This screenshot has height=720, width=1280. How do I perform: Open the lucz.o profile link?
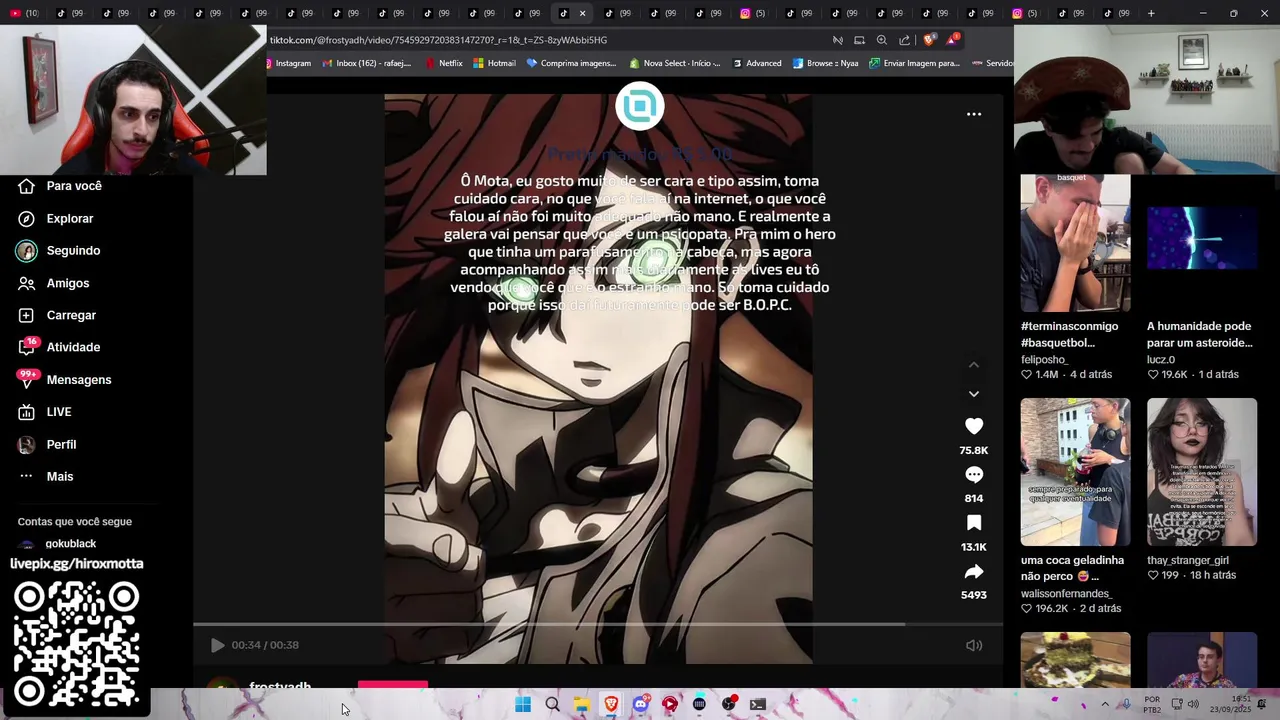[x=1161, y=359]
